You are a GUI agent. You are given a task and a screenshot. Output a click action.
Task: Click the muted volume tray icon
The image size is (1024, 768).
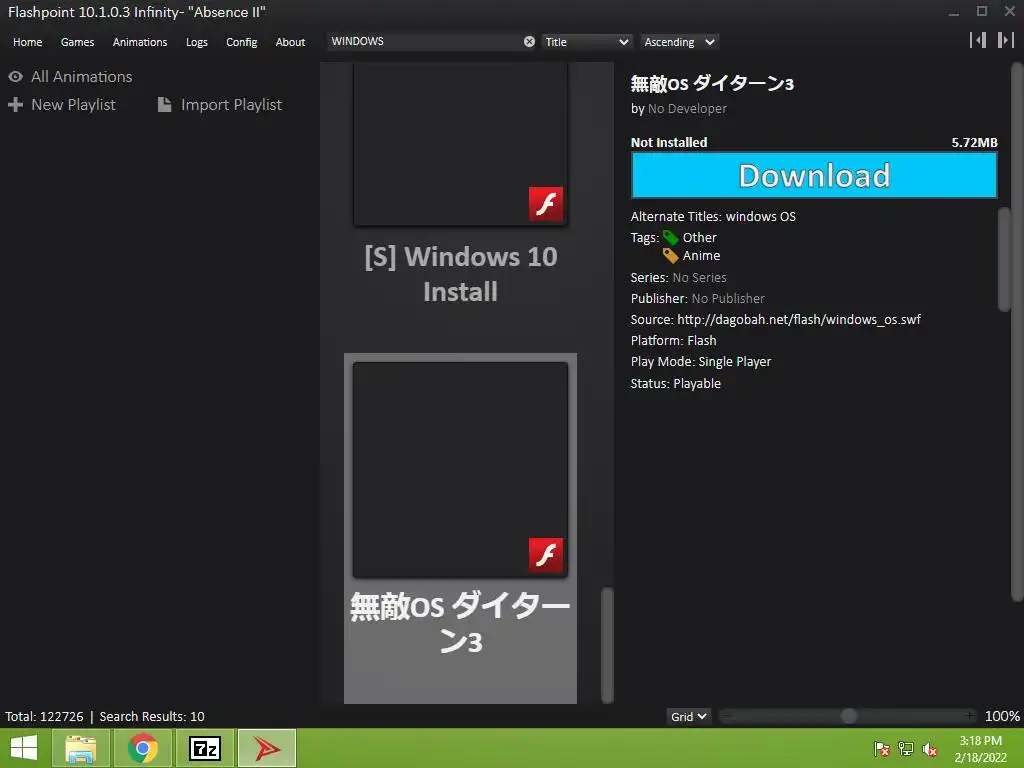pyautogui.click(x=930, y=748)
